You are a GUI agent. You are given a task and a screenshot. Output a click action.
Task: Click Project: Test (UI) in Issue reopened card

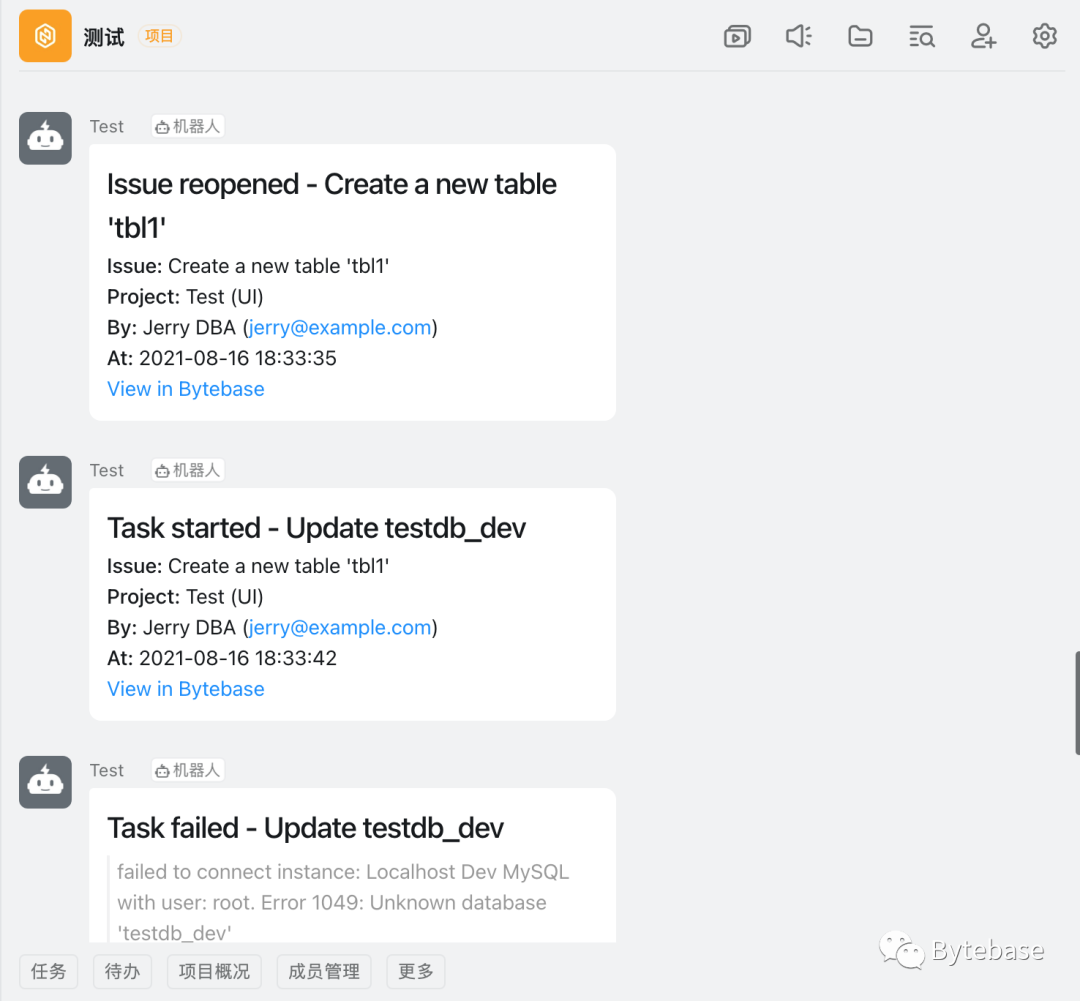point(185,297)
